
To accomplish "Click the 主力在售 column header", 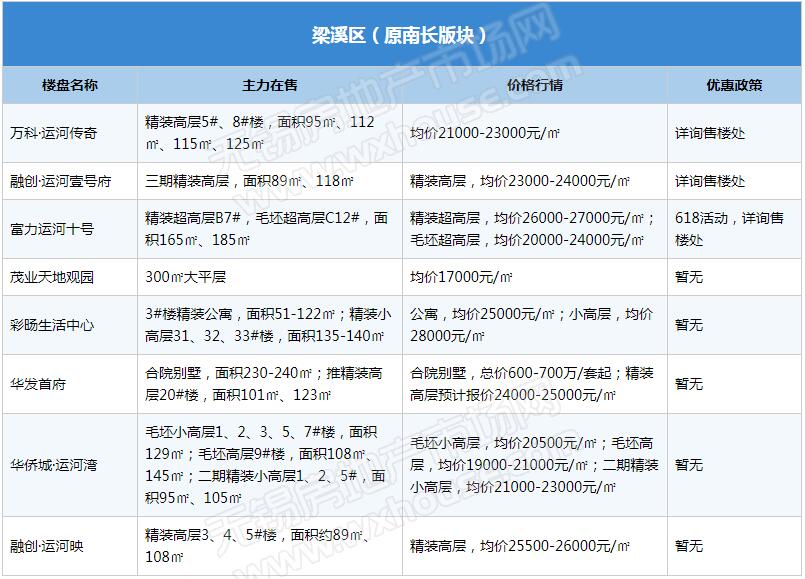I will click(x=270, y=85).
